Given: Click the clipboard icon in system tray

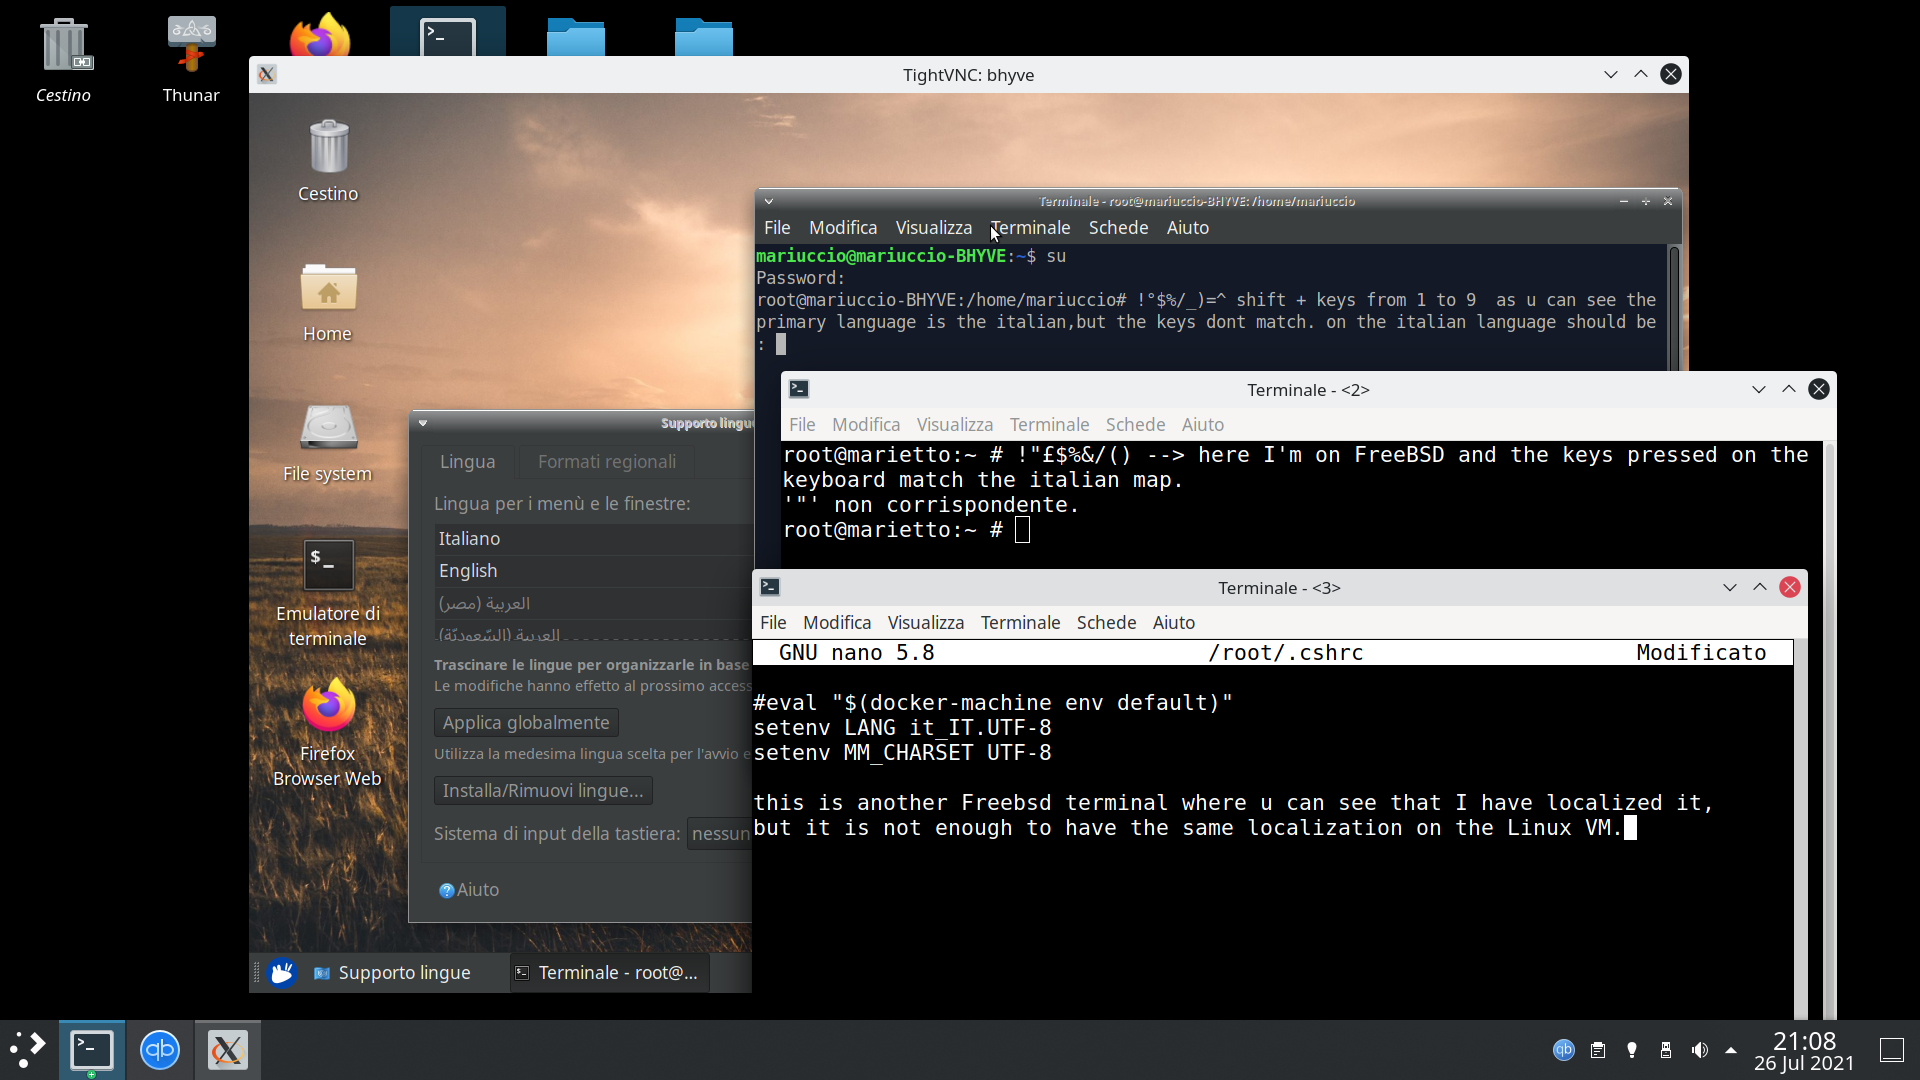Looking at the screenshot, I should point(1598,1050).
